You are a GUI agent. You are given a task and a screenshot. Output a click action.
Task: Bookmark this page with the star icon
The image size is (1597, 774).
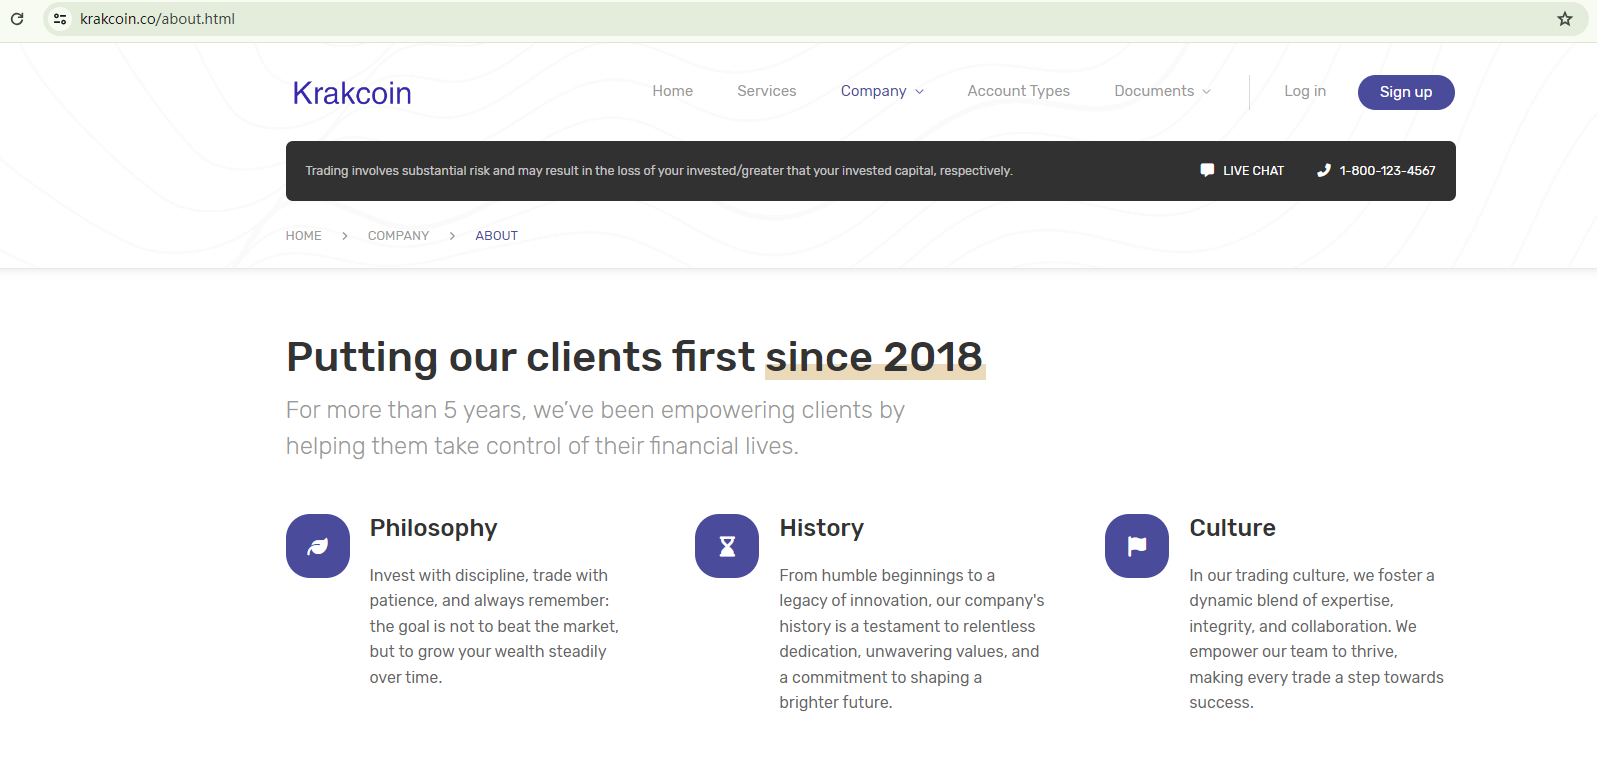coord(1565,19)
